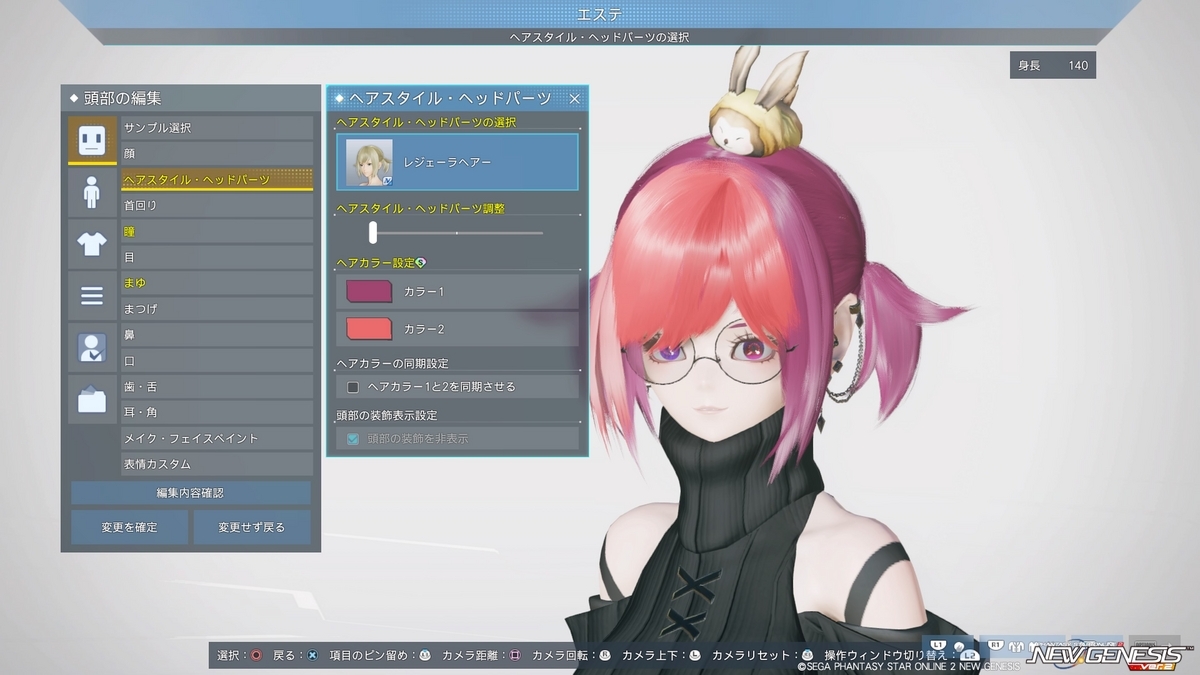Open the レジェーラヘアー hairstyle selection
The width and height of the screenshot is (1200, 675).
(457, 162)
